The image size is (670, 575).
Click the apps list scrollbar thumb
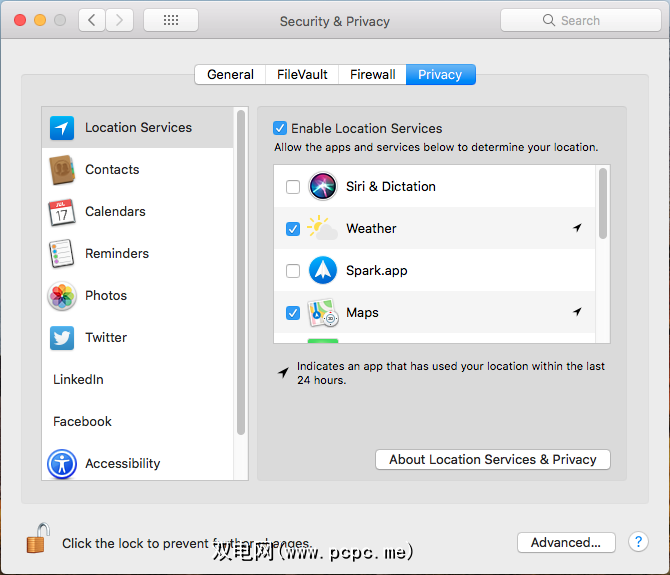coord(603,203)
